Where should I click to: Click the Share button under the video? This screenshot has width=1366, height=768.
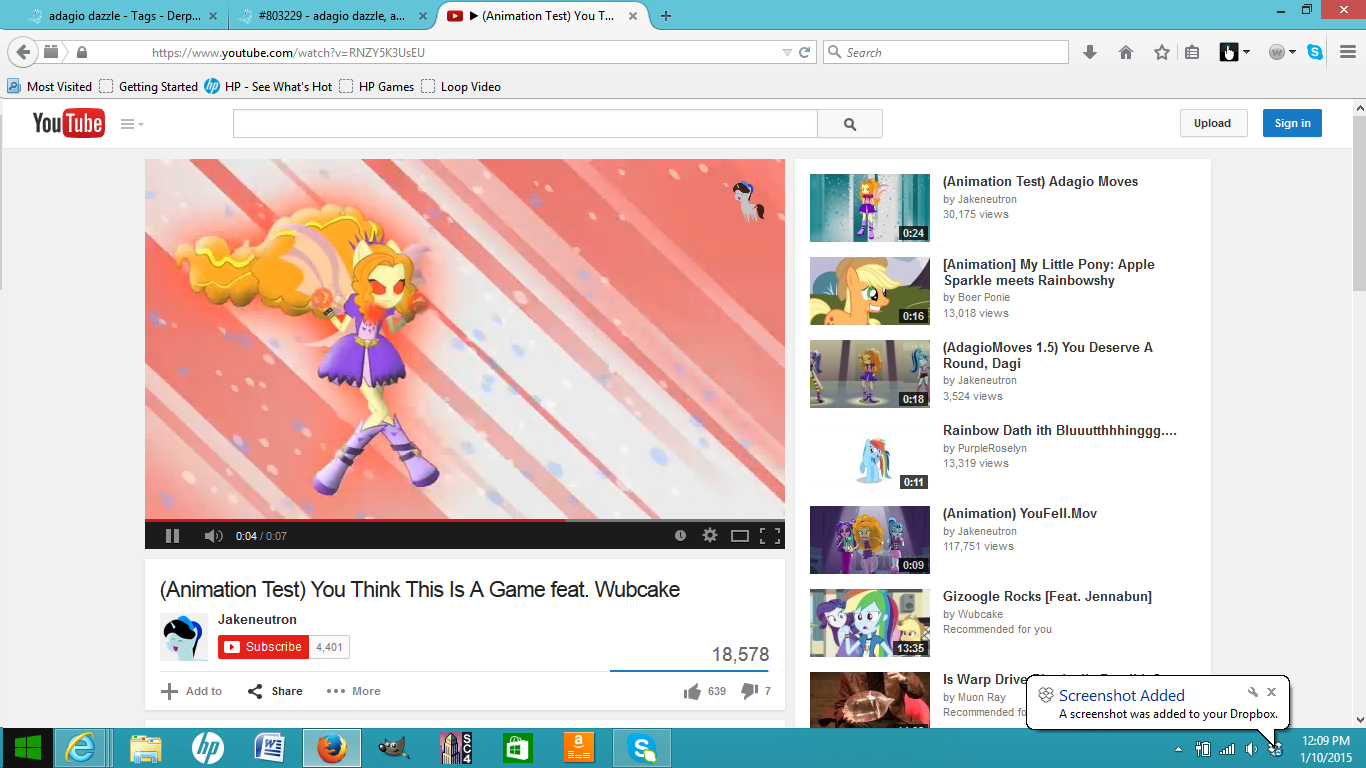pyautogui.click(x=275, y=691)
